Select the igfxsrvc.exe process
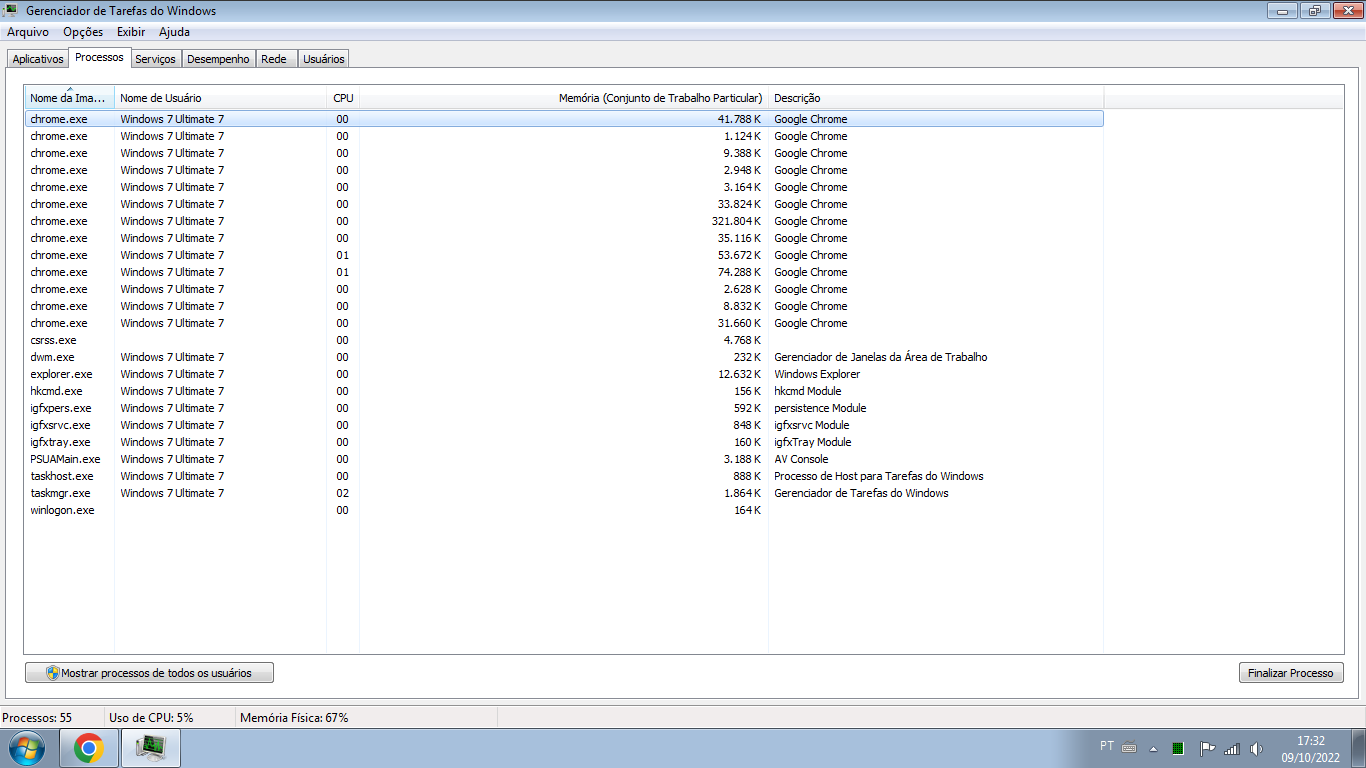Viewport: 1366px width, 768px height. click(x=564, y=425)
